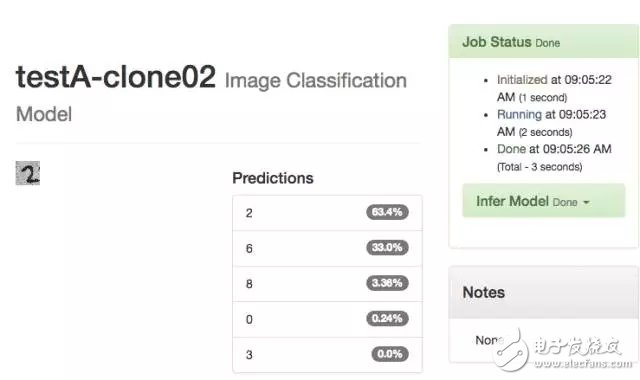Click the Running status entry

pyautogui.click(x=551, y=123)
